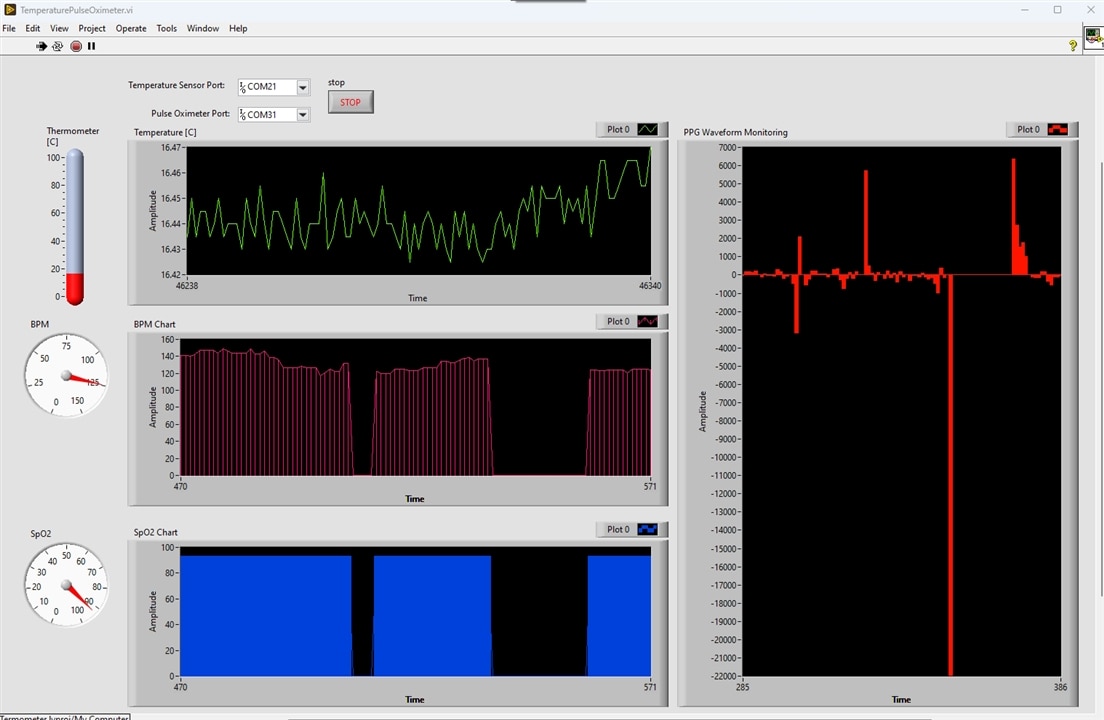Click the VI connector icon at top right
1104x720 pixels.
coord(1093,36)
